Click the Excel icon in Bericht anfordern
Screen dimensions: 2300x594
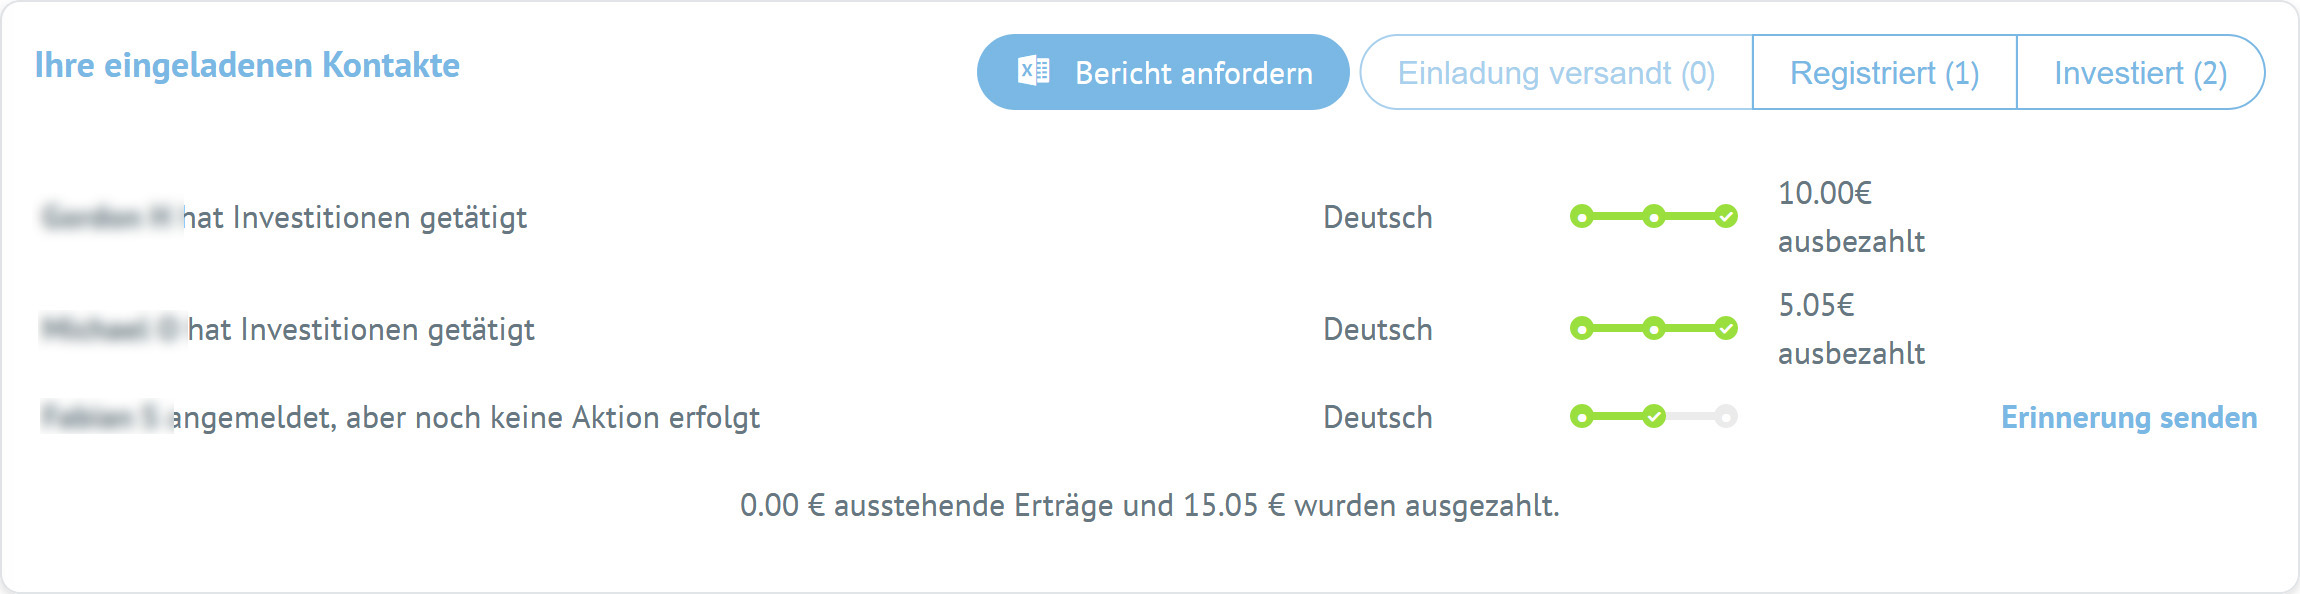(x=1033, y=71)
